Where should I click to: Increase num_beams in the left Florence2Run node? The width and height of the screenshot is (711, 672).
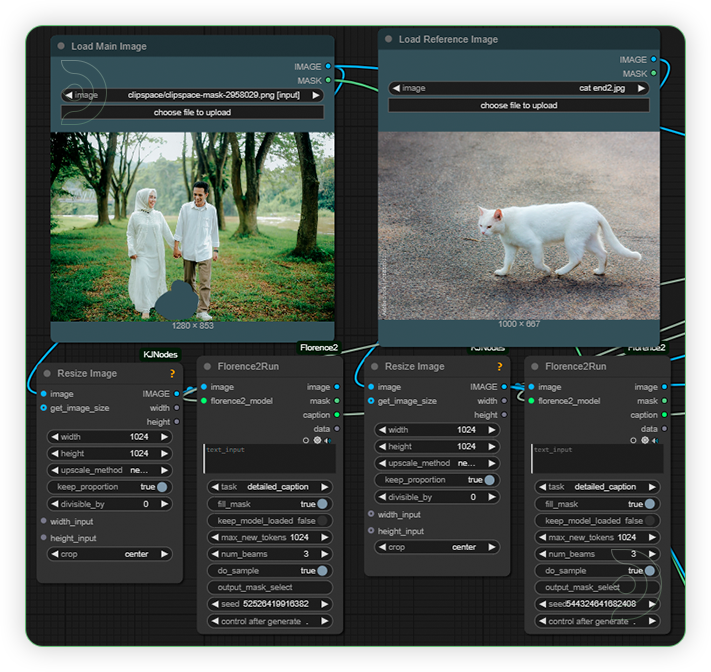pyautogui.click(x=325, y=554)
